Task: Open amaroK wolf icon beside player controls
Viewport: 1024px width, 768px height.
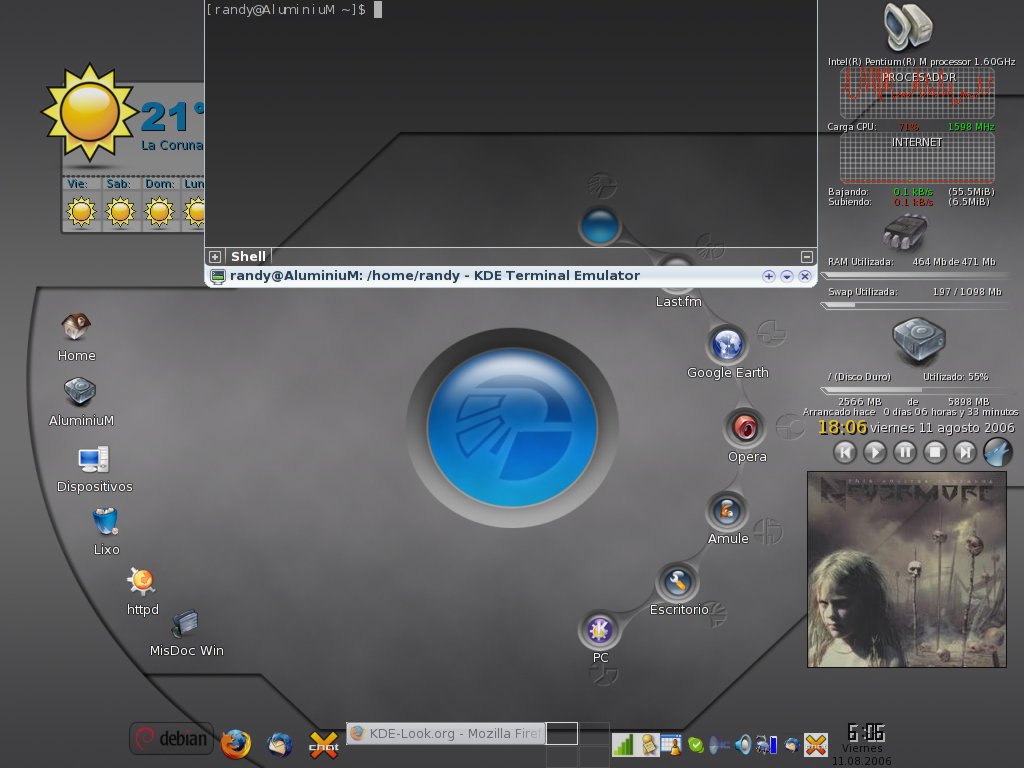Action: 998,452
